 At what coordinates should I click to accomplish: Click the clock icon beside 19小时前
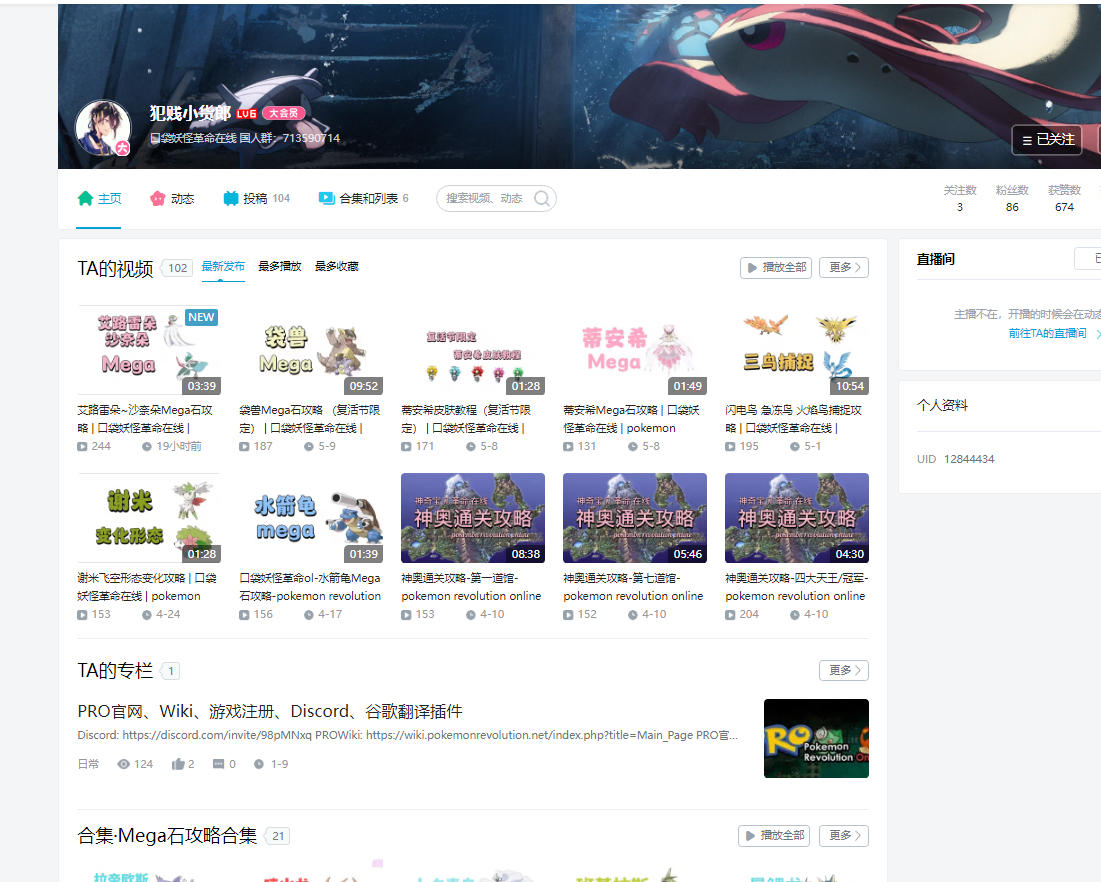point(147,447)
